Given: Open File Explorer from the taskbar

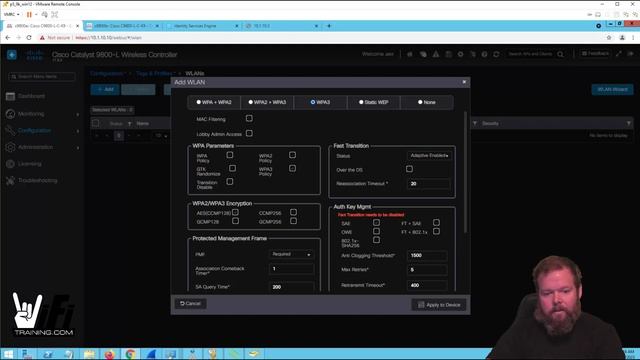Looking at the screenshot, I should pyautogui.click(x=89, y=354).
